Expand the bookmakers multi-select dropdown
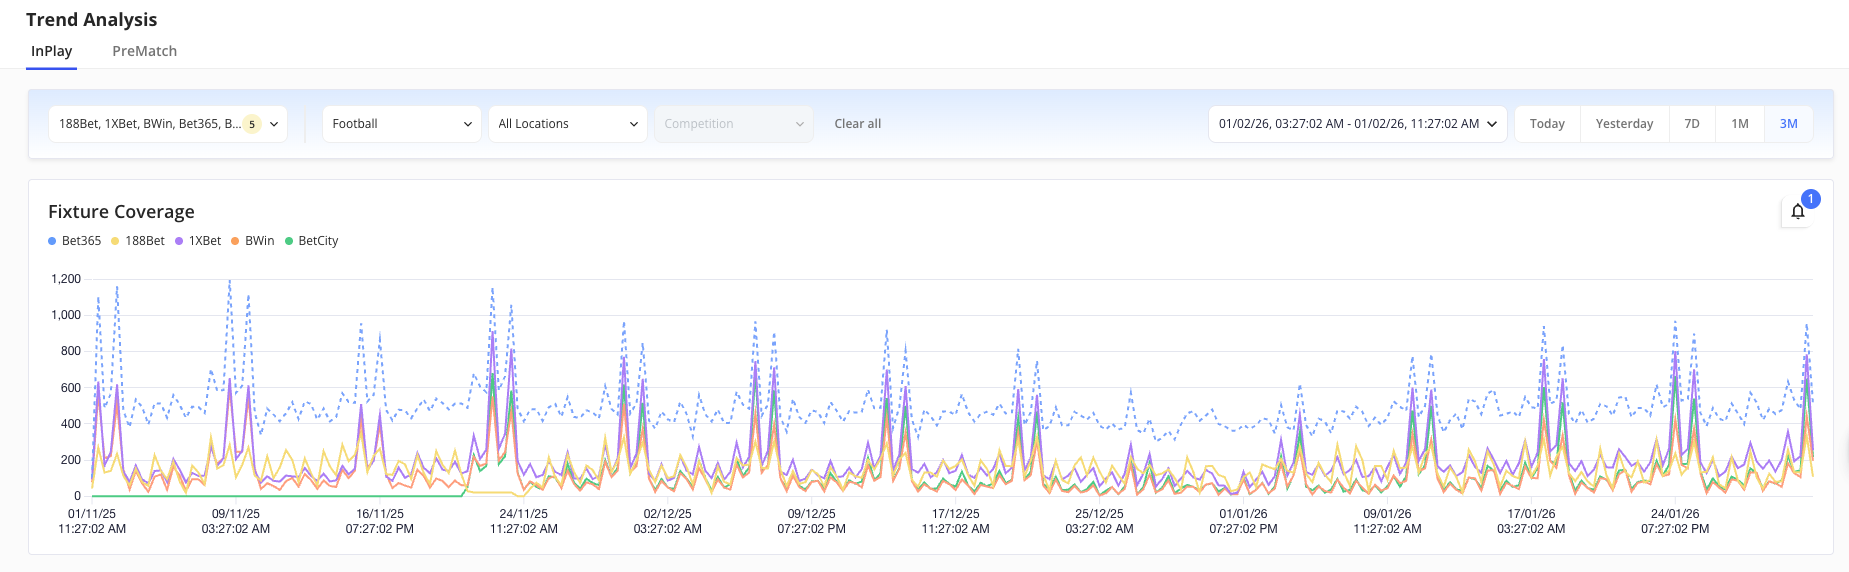1849x572 pixels. click(x=167, y=124)
